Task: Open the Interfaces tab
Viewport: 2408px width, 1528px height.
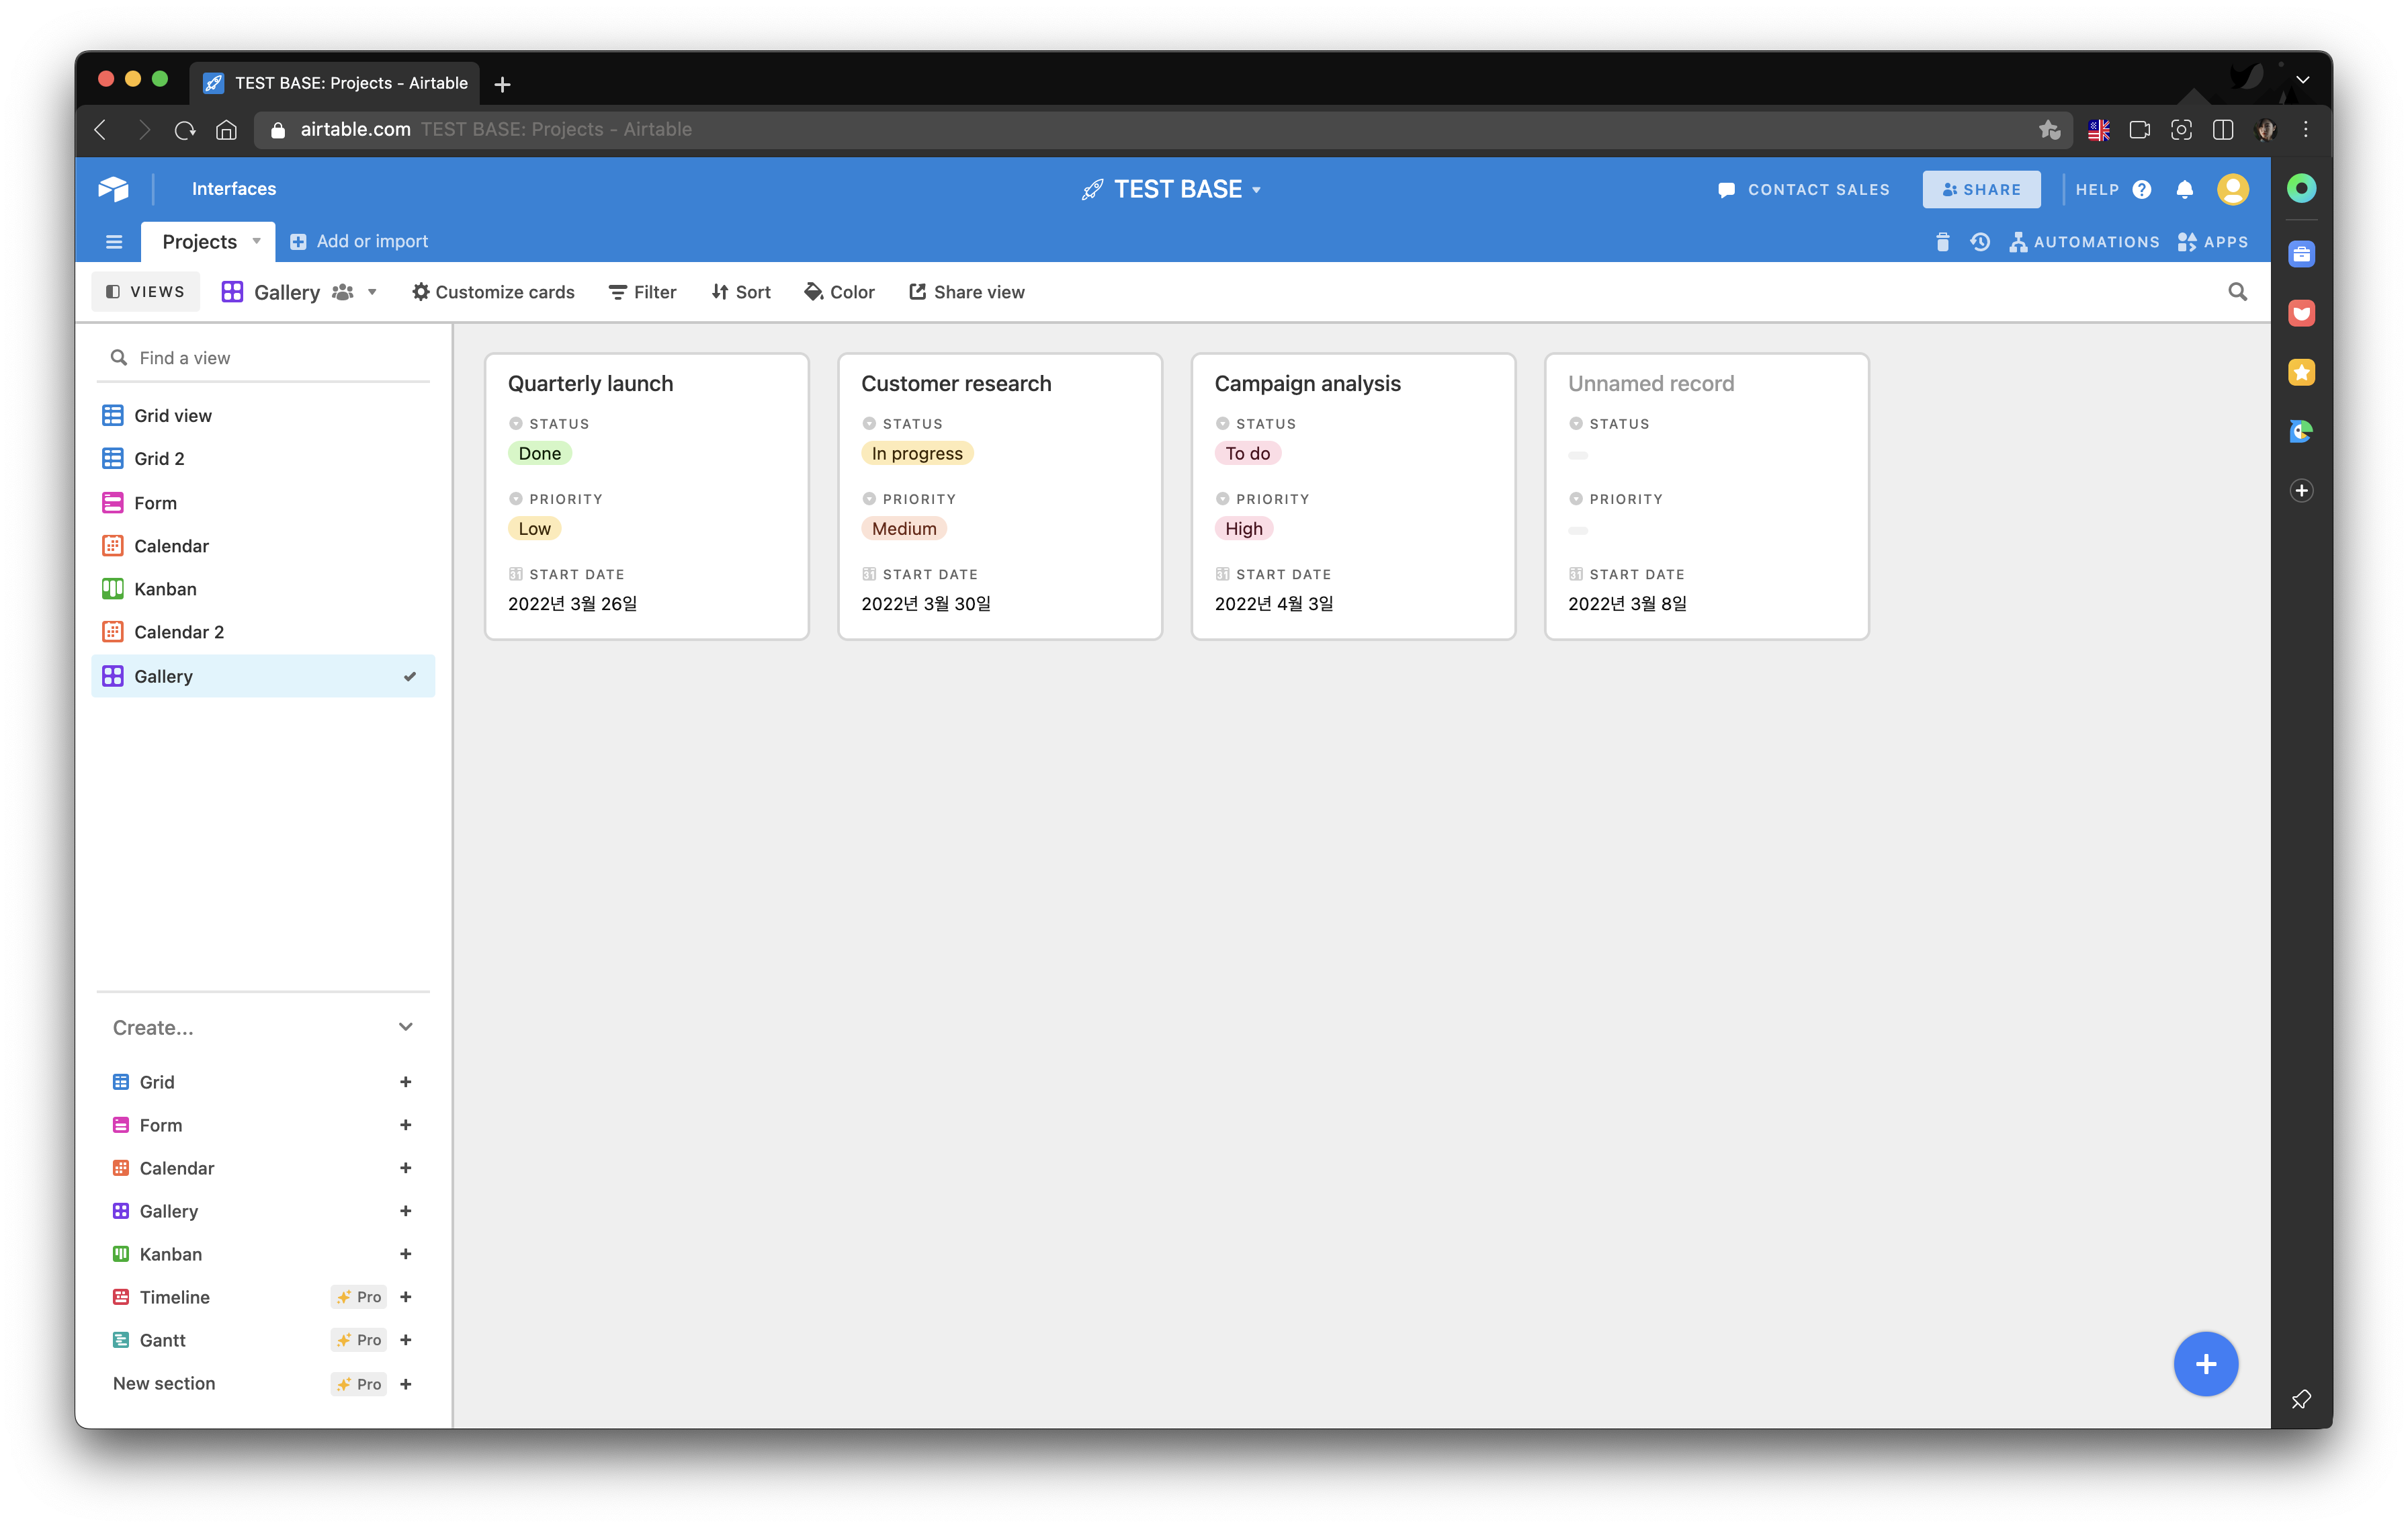Action: 233,189
